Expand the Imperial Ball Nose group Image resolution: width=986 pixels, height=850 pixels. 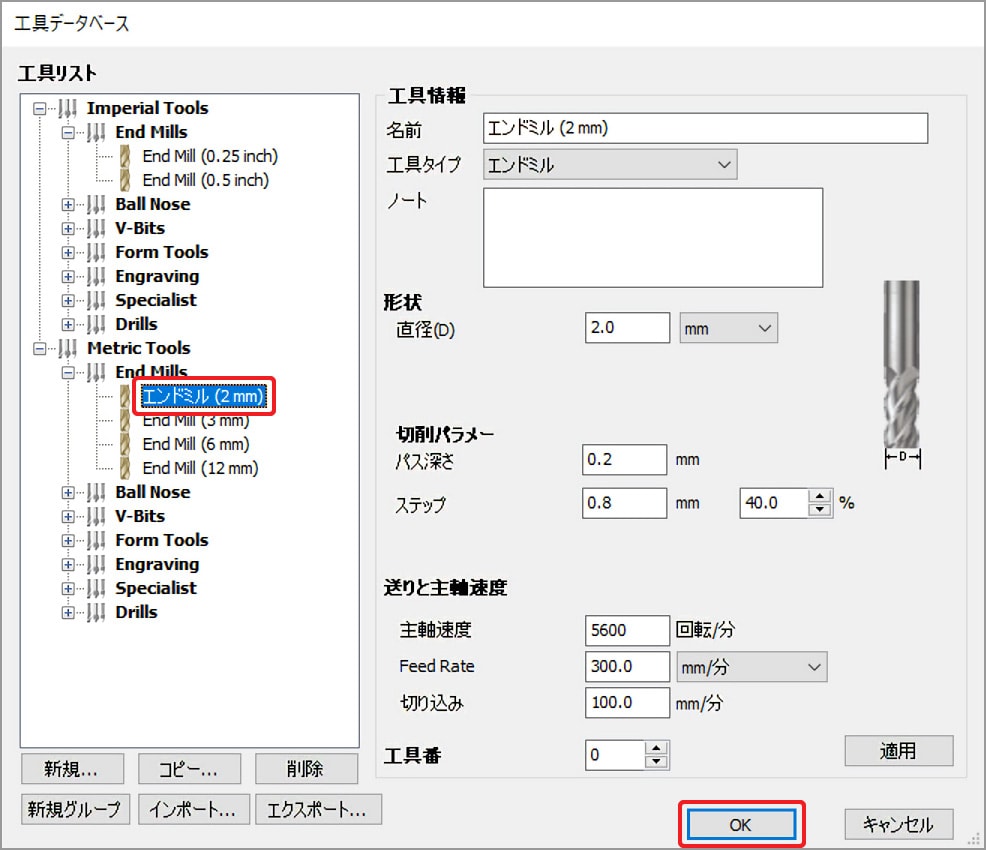68,204
